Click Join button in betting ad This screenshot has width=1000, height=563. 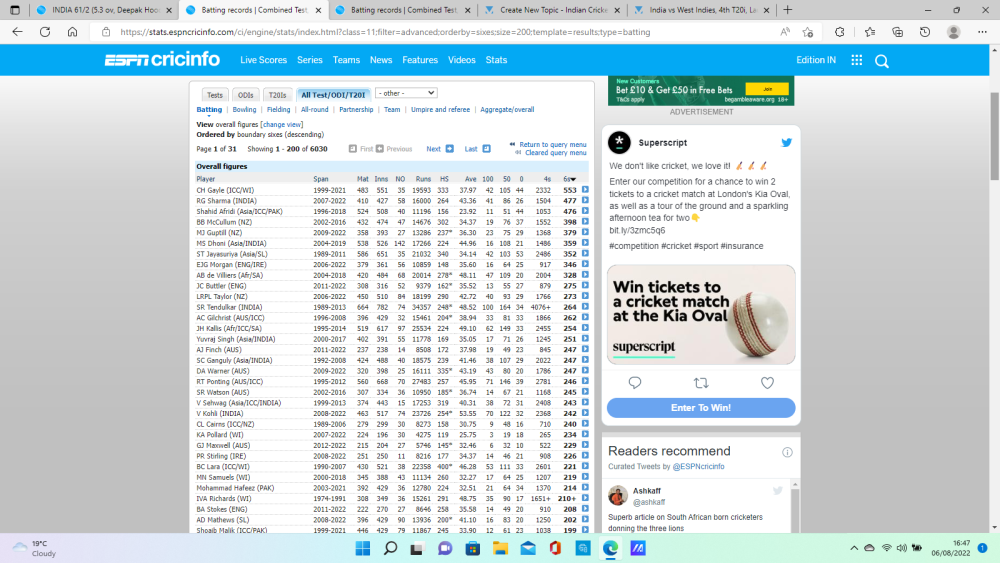click(x=767, y=89)
